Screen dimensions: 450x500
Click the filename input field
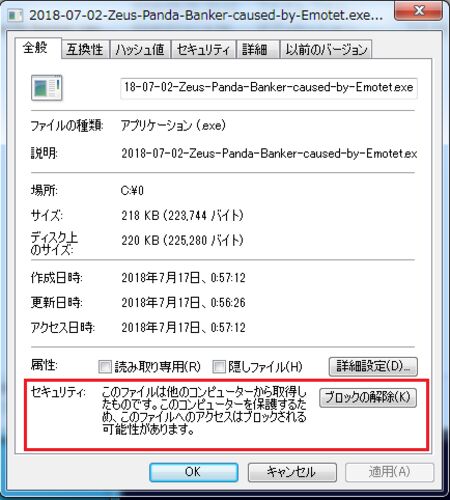(x=269, y=88)
